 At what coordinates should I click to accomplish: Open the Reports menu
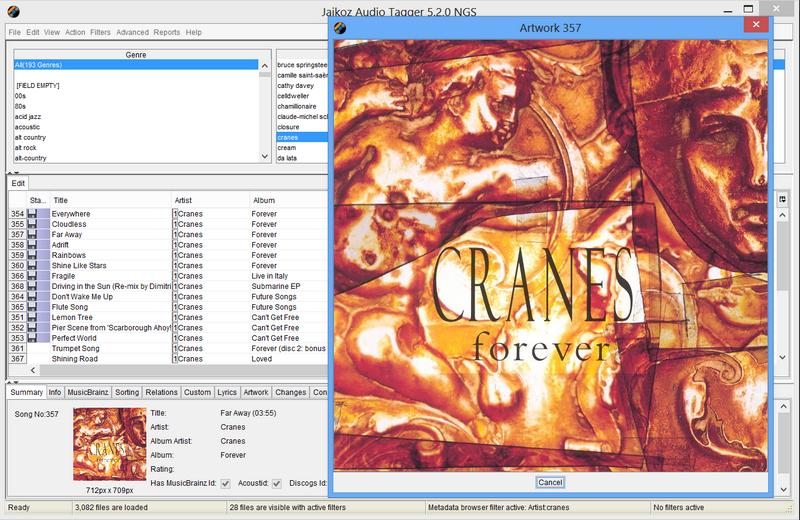[x=167, y=32]
